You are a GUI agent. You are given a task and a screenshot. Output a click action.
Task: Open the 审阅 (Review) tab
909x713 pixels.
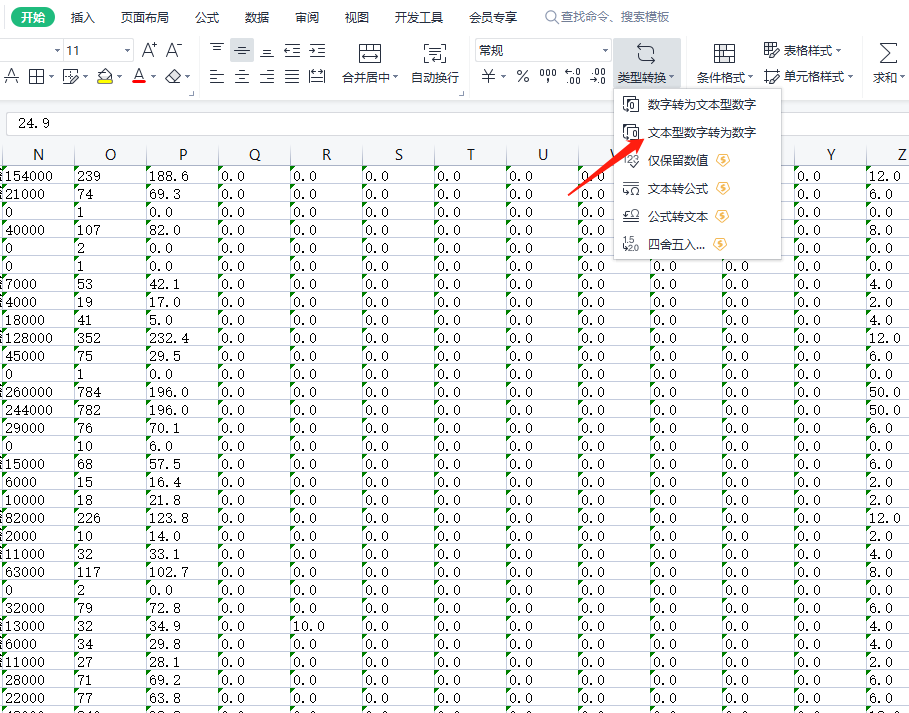pyautogui.click(x=307, y=17)
